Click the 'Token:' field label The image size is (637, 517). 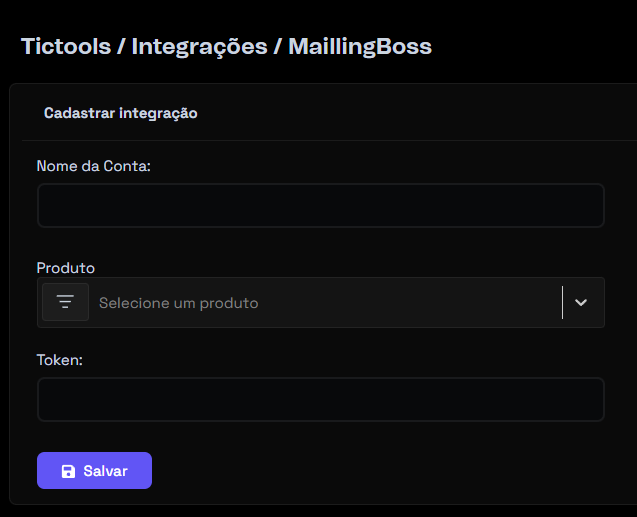click(x=59, y=360)
